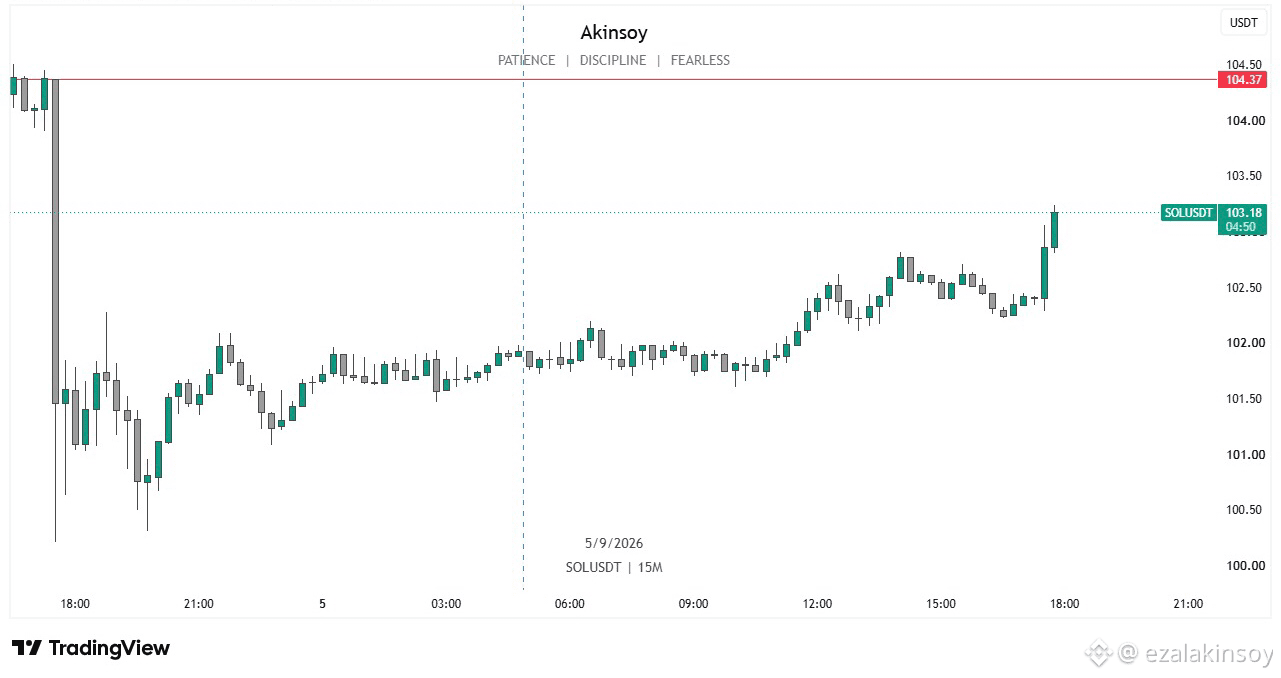Open the USDT currency selector
The height and width of the screenshot is (678, 1281).
(1243, 22)
